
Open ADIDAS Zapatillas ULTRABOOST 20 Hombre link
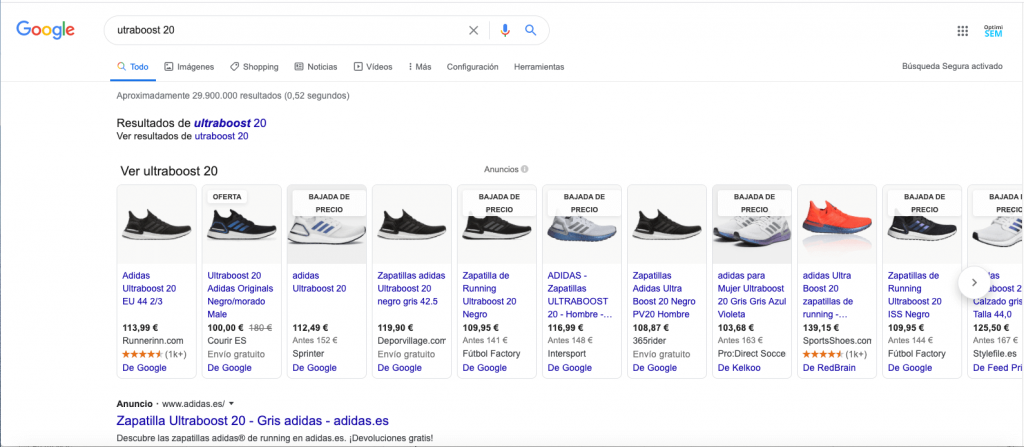tap(580, 295)
